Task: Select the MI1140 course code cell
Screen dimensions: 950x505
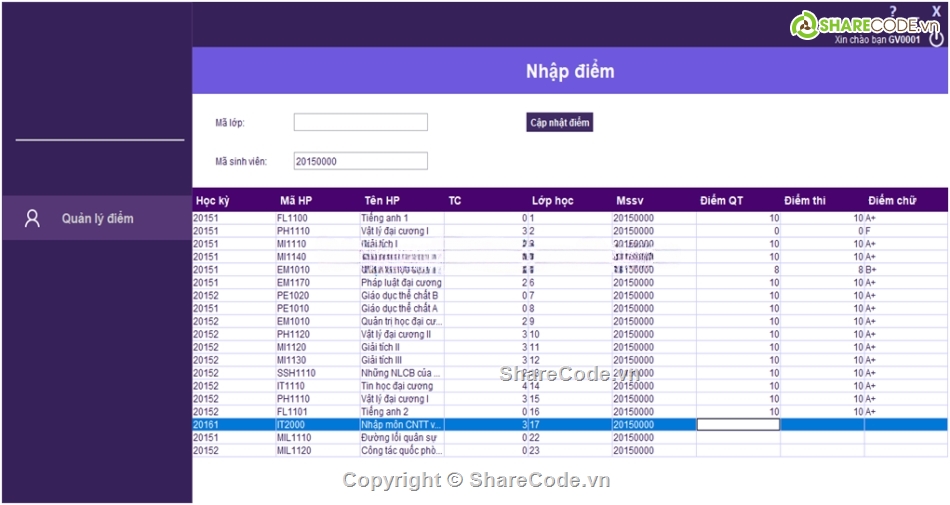Action: [318, 257]
